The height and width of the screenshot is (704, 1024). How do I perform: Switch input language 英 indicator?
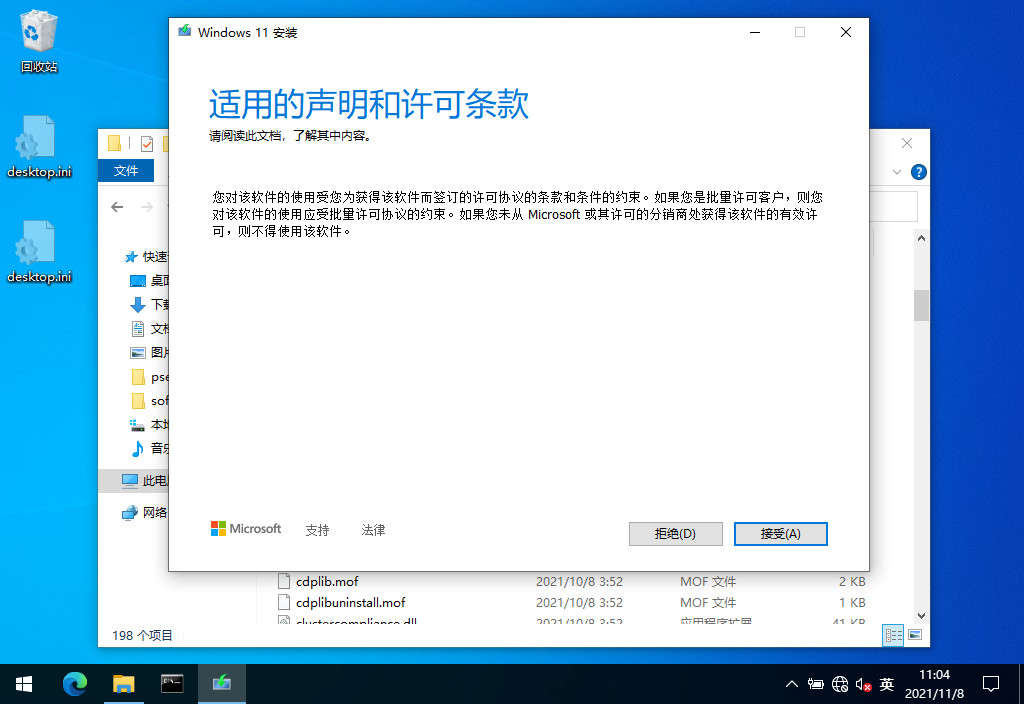point(886,684)
